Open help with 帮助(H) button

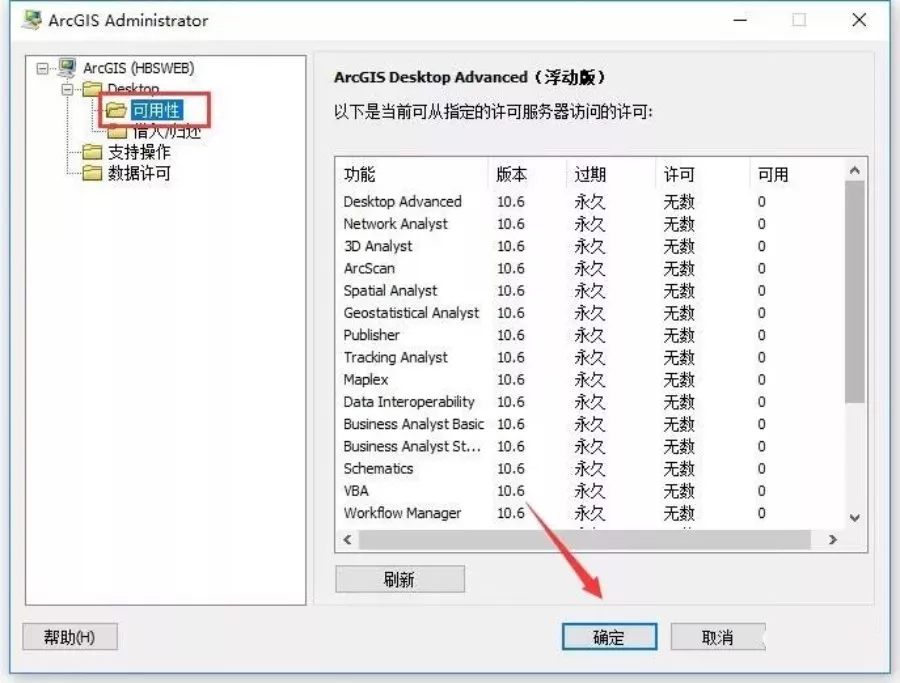(x=70, y=637)
